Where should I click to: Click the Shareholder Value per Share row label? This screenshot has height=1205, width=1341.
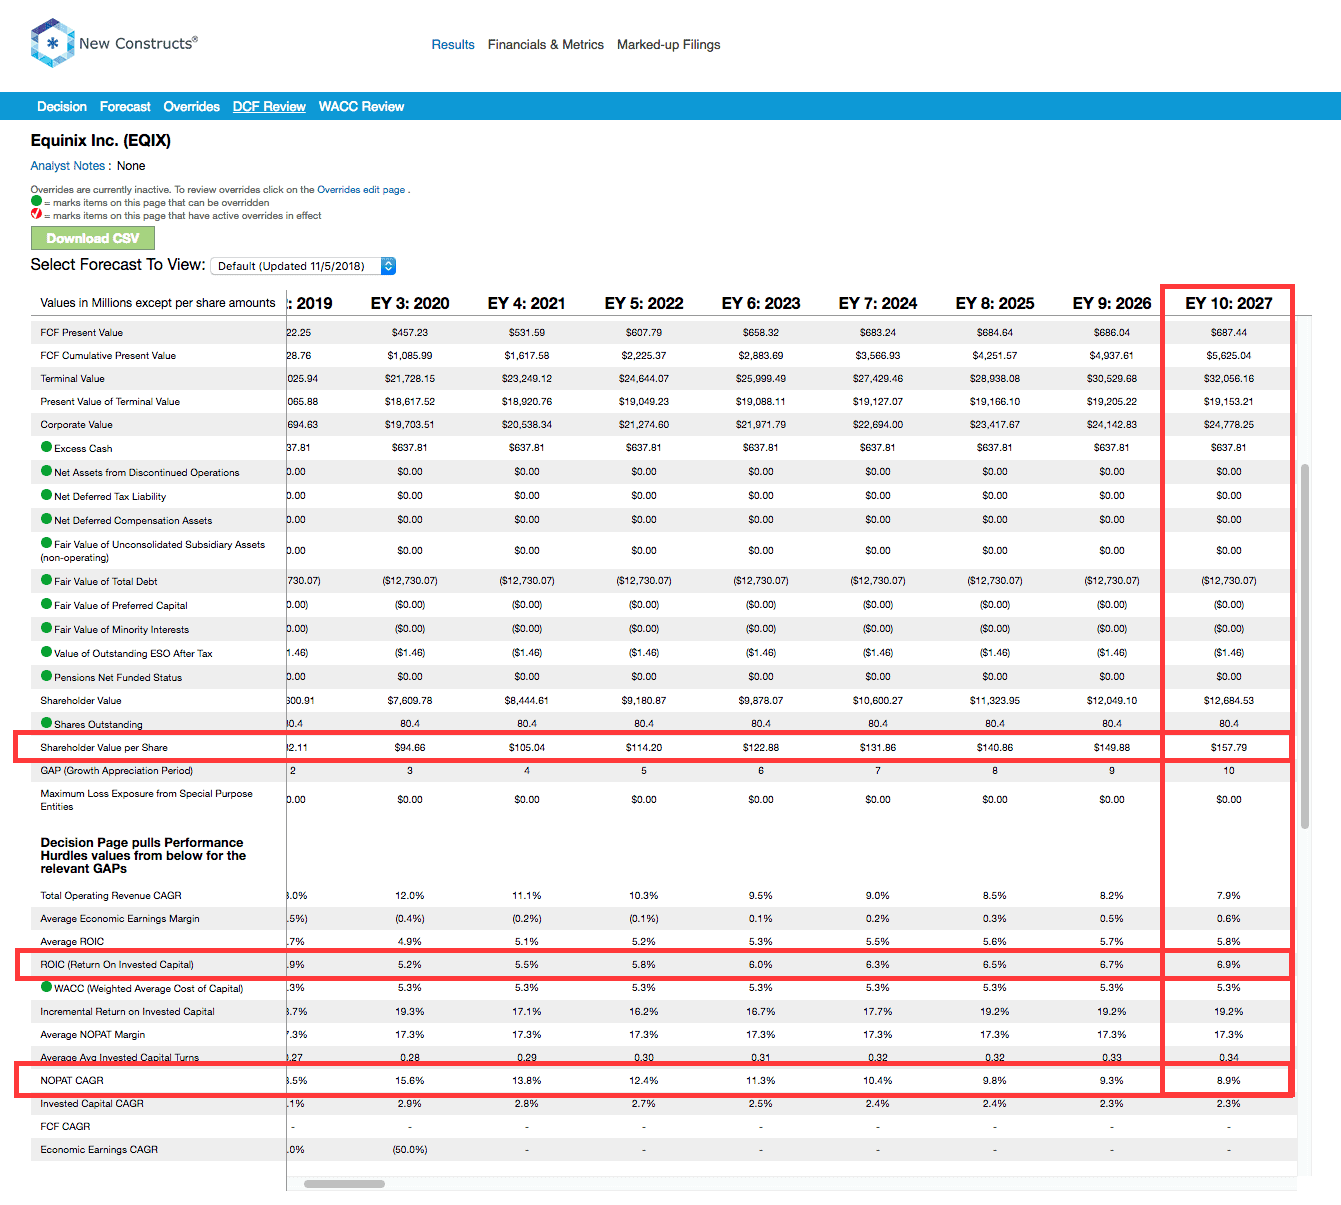pos(104,747)
